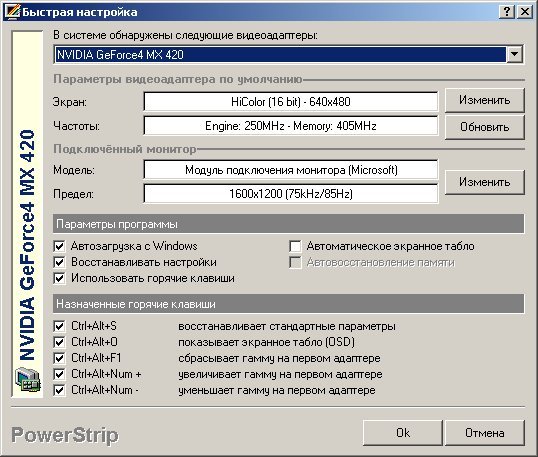Click the Отмена button

484,433
